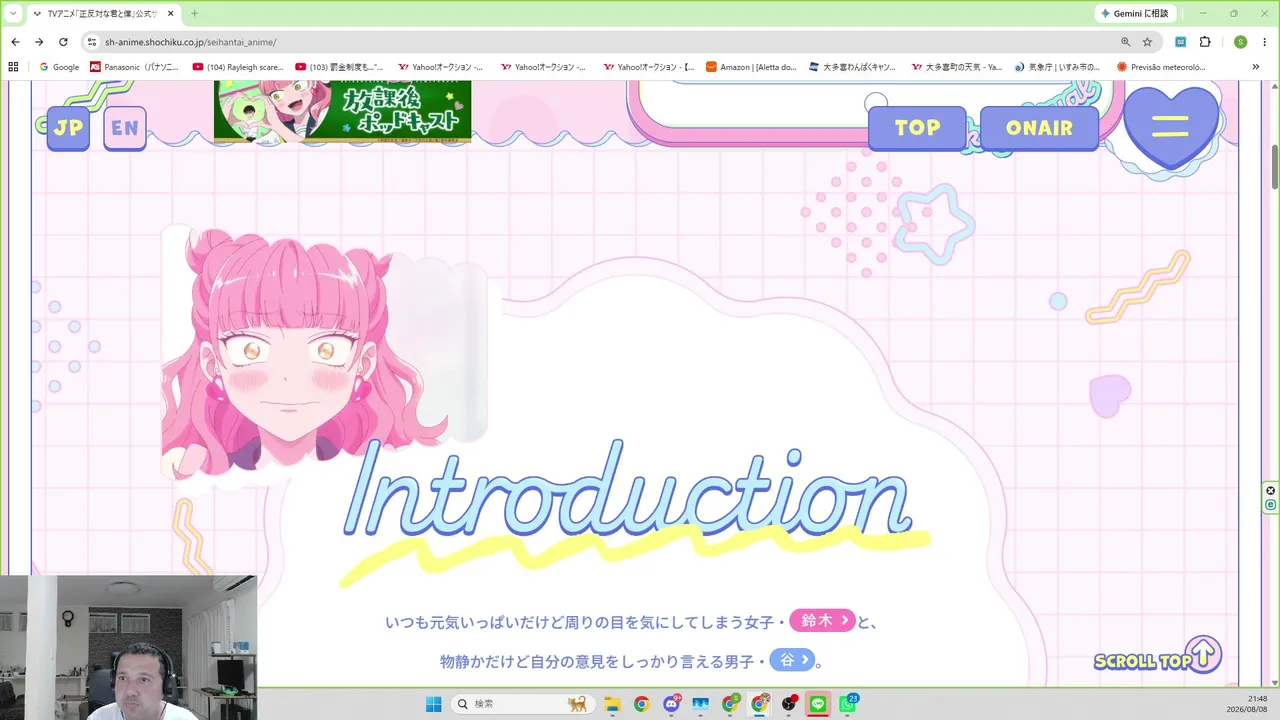The height and width of the screenshot is (720, 1280).
Task: Open the Windows Start menu
Action: coord(433,704)
